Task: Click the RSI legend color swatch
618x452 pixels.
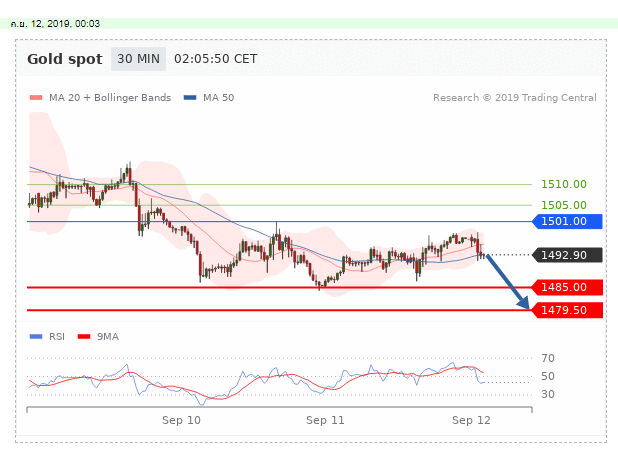Action: coord(36,337)
